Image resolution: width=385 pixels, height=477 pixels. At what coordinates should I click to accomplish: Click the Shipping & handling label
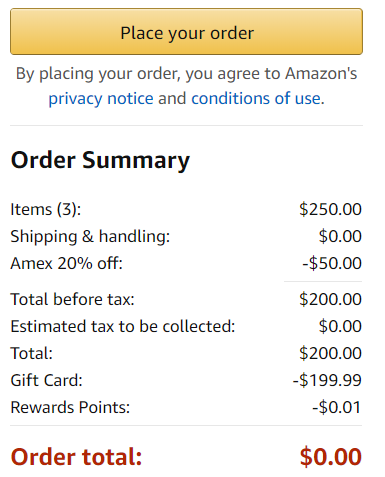[x=90, y=237]
